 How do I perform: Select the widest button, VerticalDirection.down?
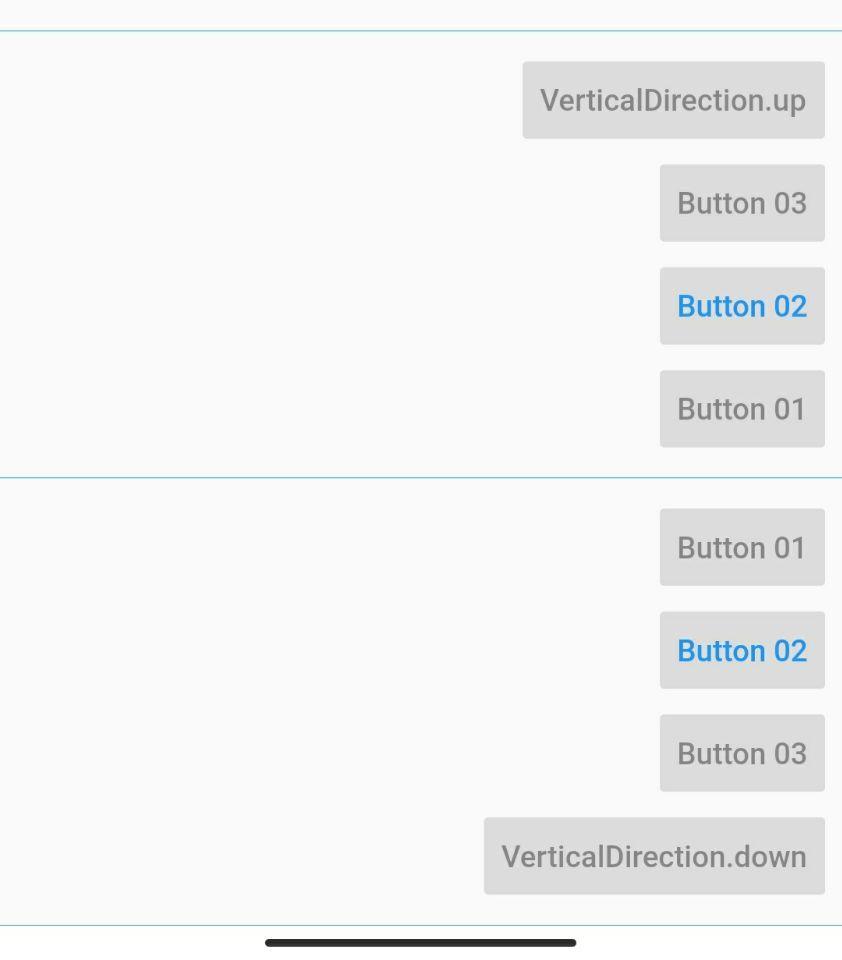pyautogui.click(x=654, y=856)
